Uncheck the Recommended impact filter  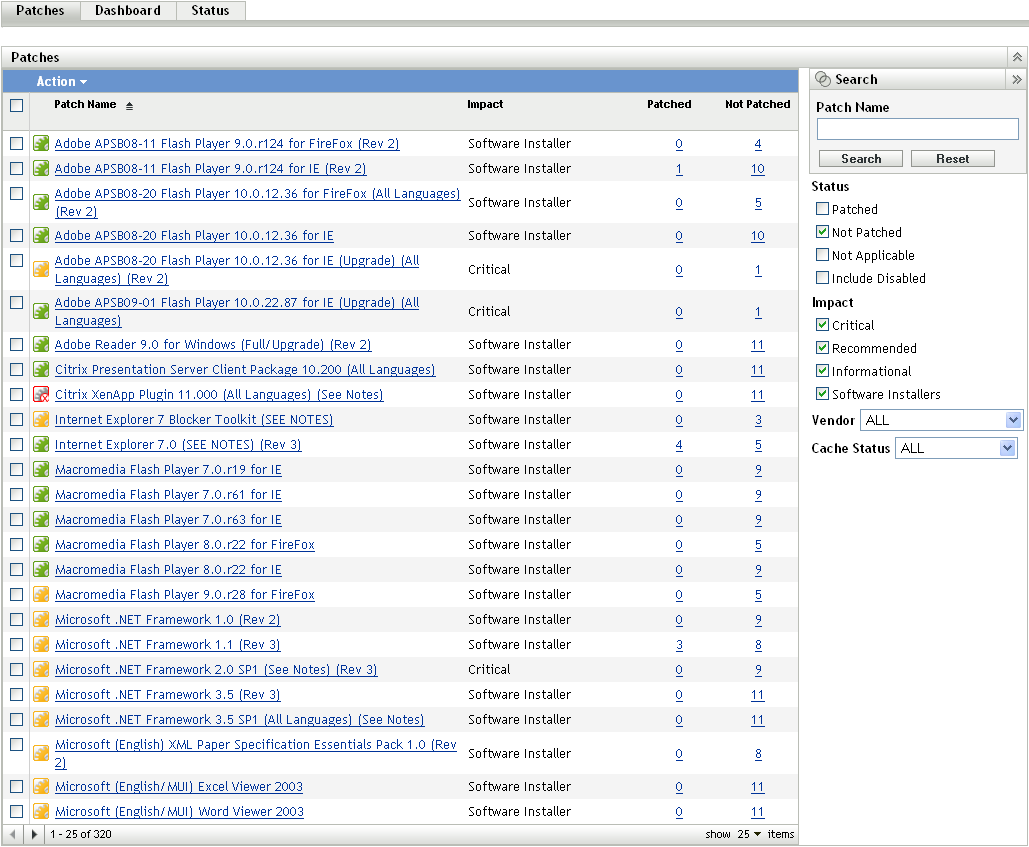pyautogui.click(x=822, y=348)
